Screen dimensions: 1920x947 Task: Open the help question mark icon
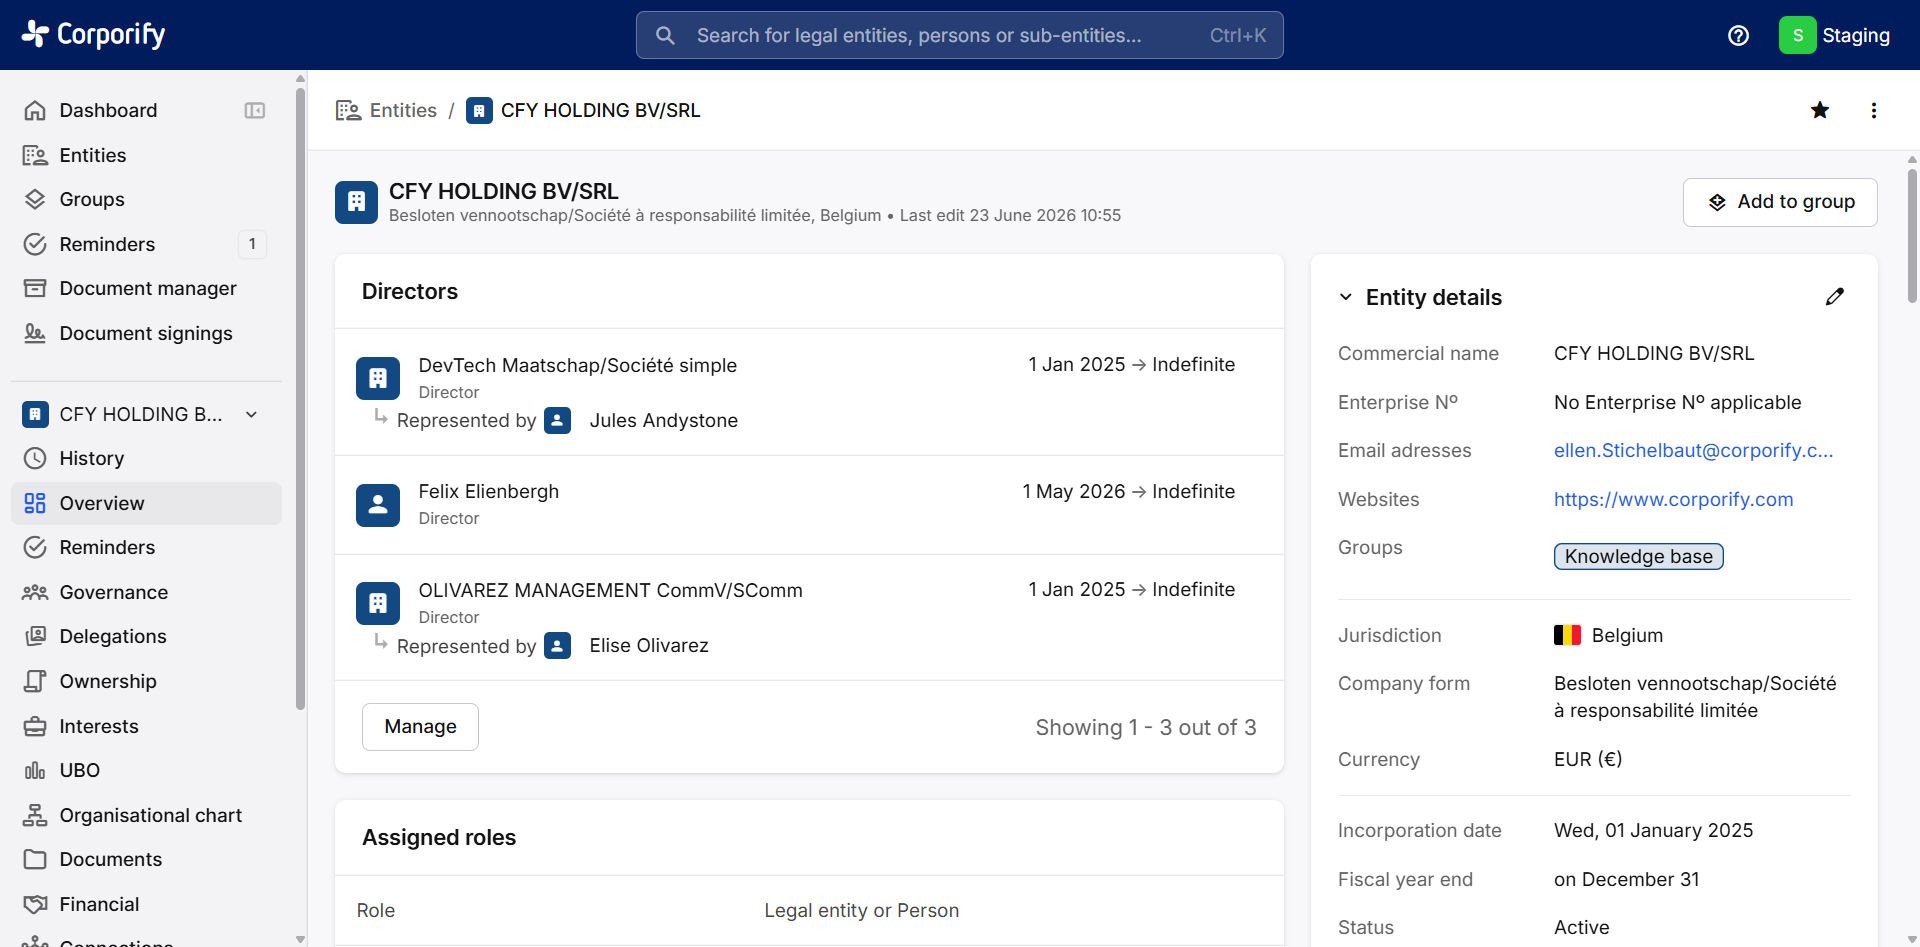1739,35
